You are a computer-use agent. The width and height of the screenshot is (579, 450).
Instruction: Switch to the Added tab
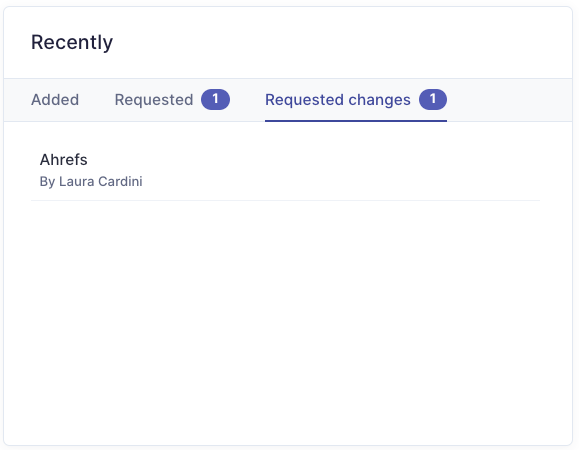coord(55,100)
